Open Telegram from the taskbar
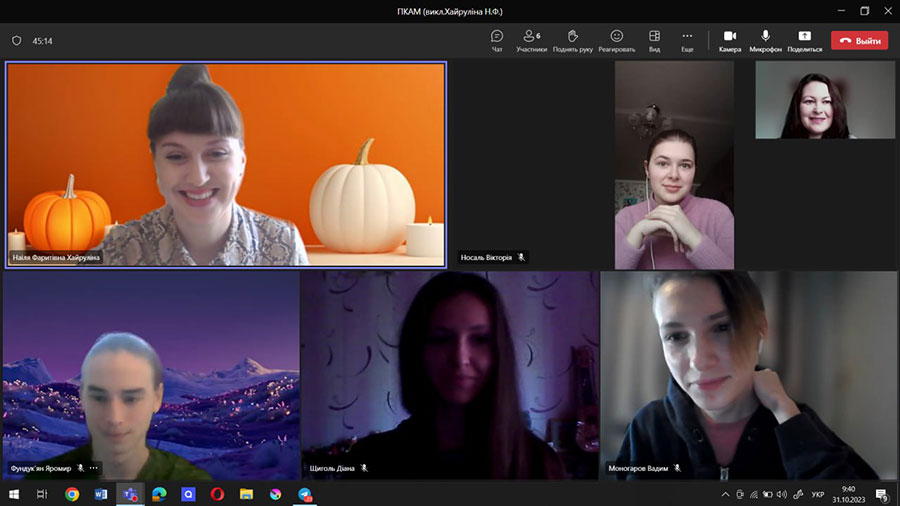 click(305, 494)
